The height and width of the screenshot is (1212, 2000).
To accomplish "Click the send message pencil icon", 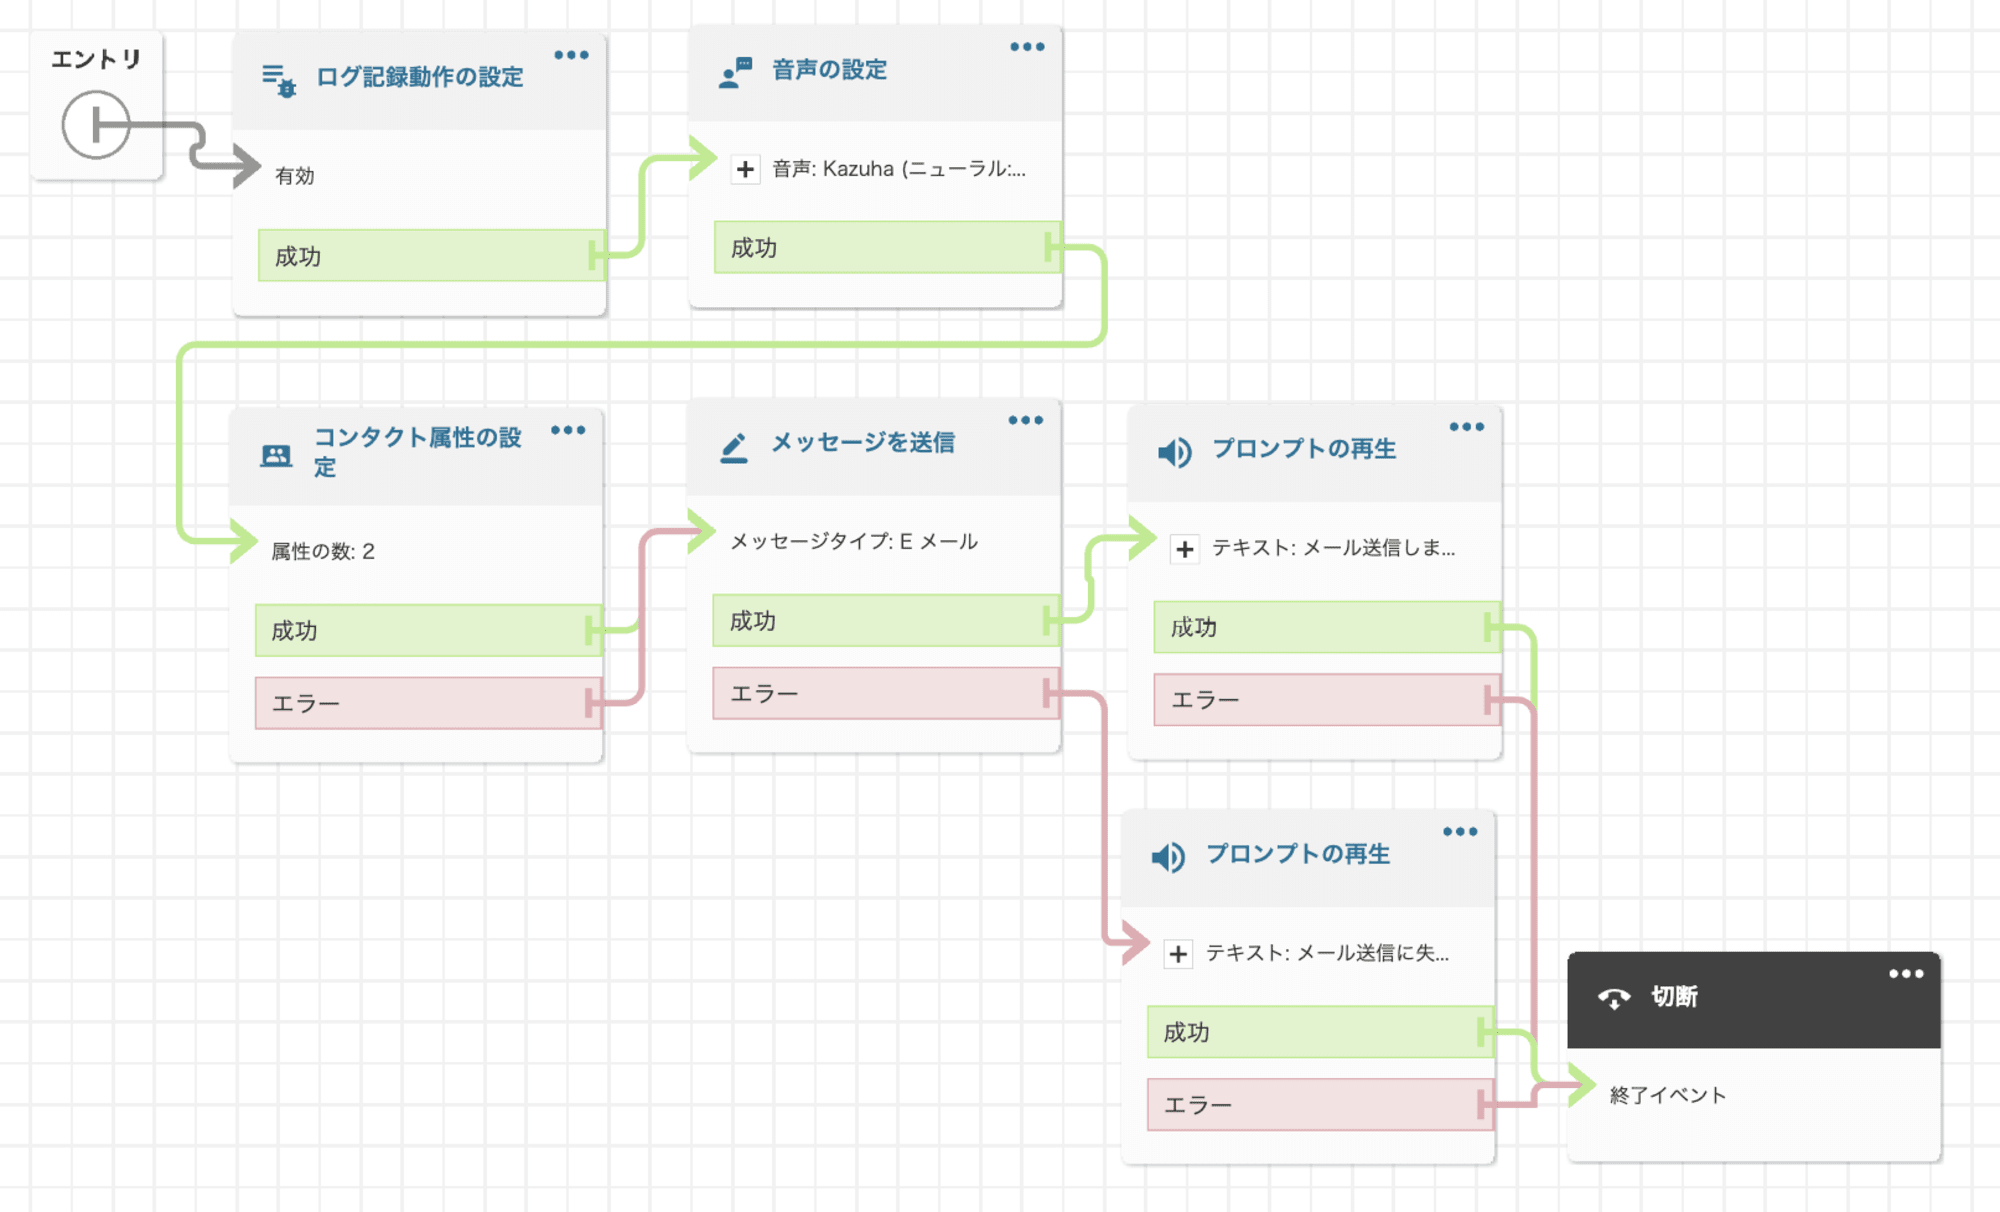I will coord(734,448).
